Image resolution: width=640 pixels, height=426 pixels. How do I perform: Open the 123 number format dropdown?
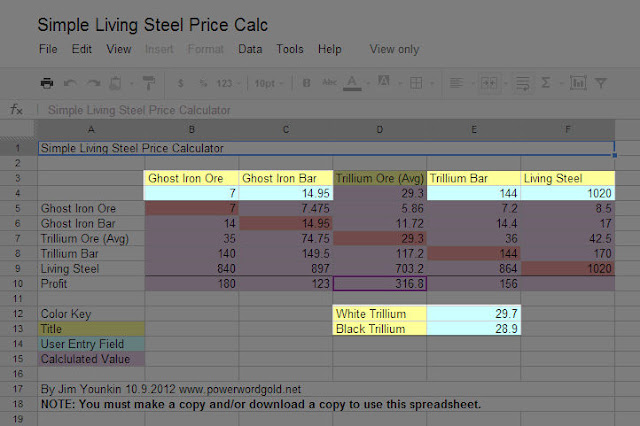point(228,83)
